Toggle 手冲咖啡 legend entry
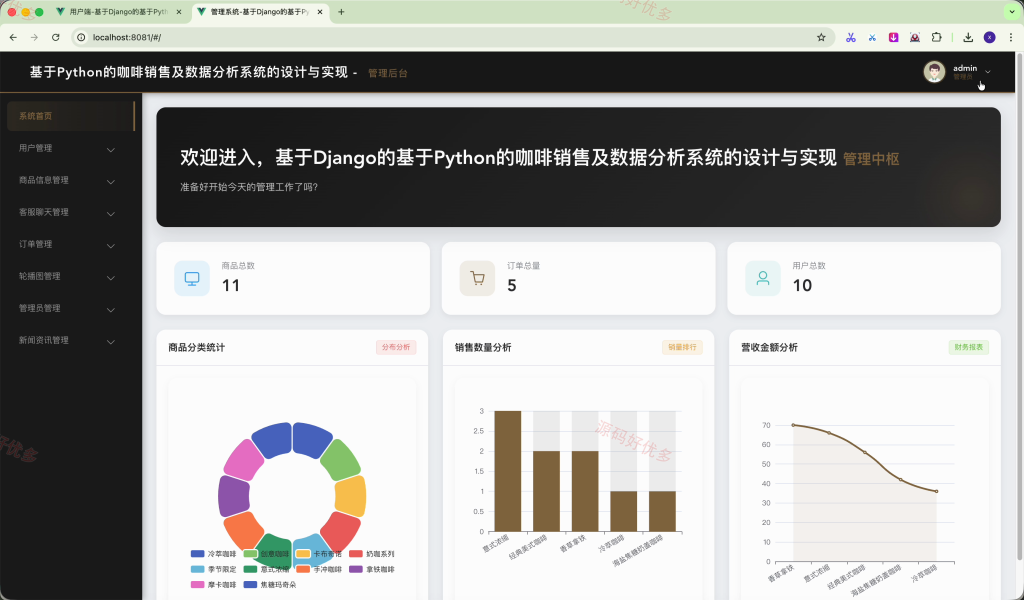 click(x=319, y=569)
